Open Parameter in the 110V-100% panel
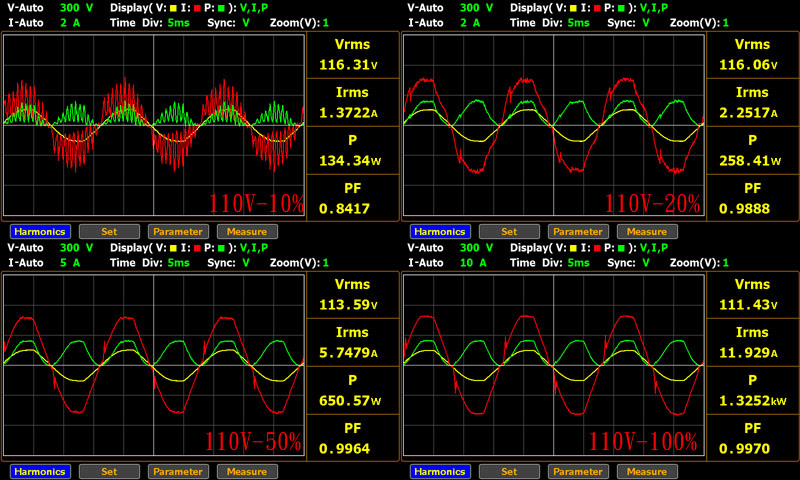This screenshot has width=800, height=480. pyautogui.click(x=578, y=471)
